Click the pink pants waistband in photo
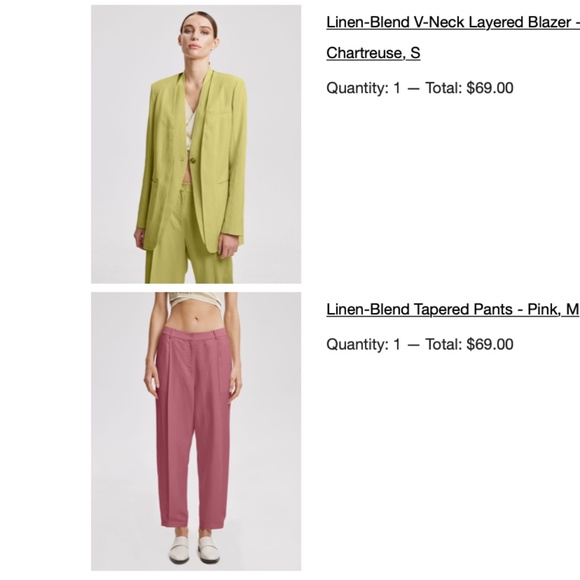 pyautogui.click(x=194, y=333)
